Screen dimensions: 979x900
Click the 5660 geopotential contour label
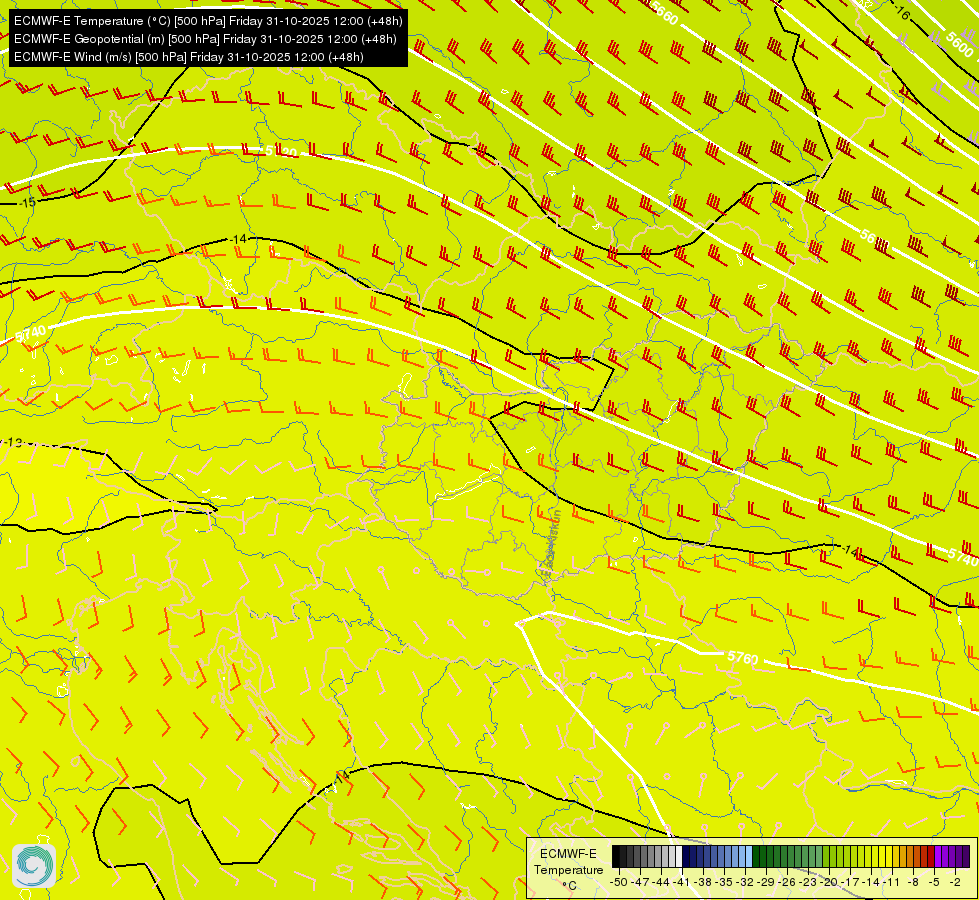point(664,13)
